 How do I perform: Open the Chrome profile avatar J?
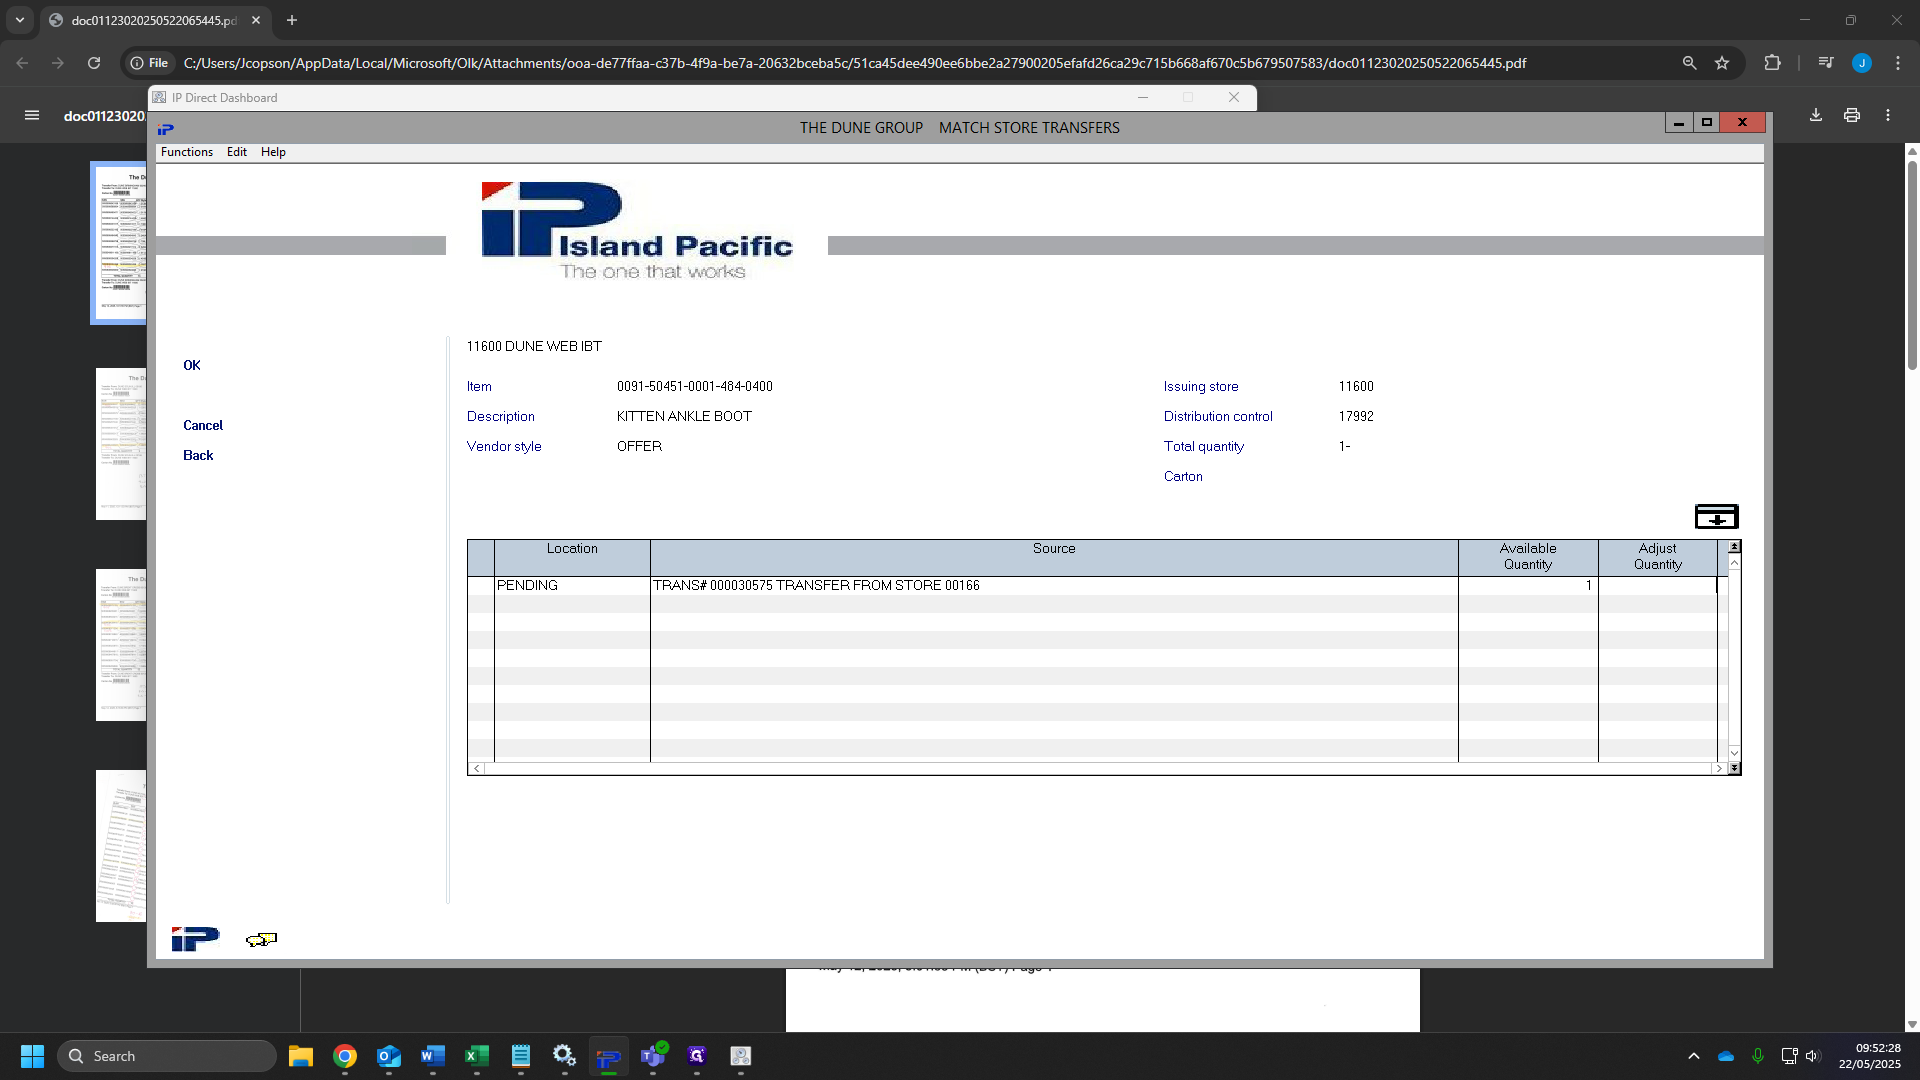pos(1862,63)
